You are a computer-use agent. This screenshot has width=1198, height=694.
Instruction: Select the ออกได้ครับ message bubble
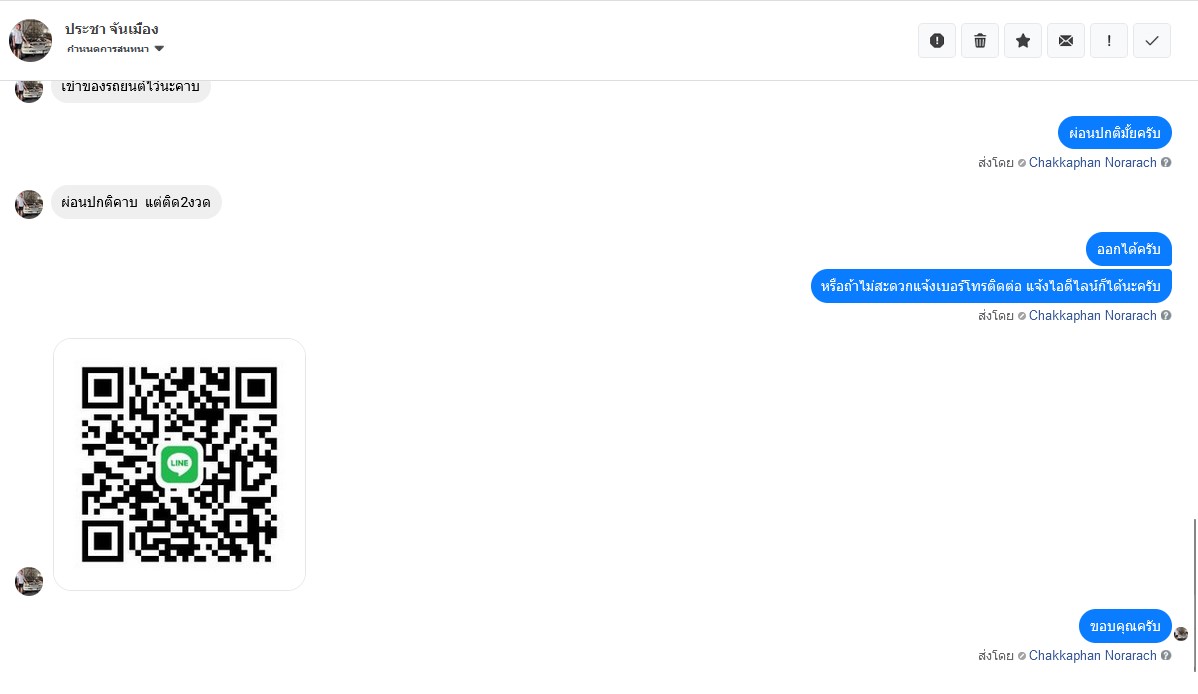1128,249
